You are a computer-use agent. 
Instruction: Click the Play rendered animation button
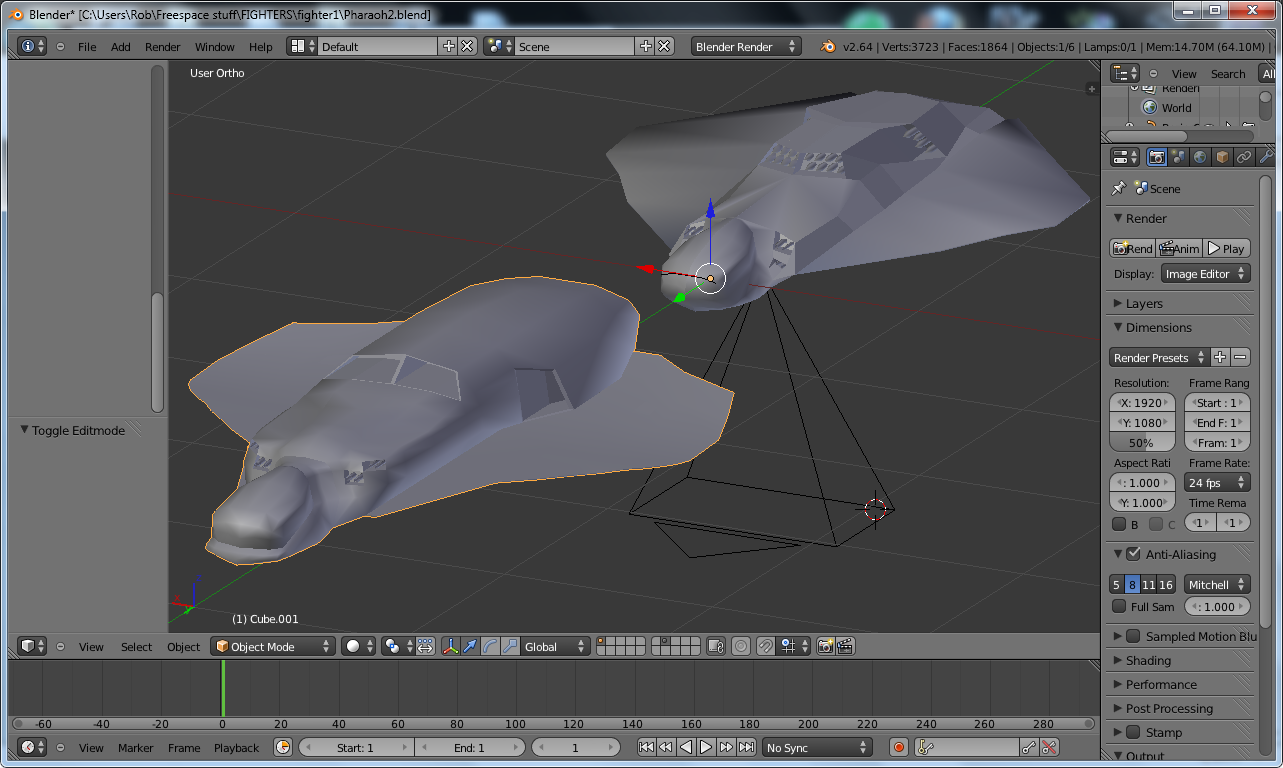1227,248
